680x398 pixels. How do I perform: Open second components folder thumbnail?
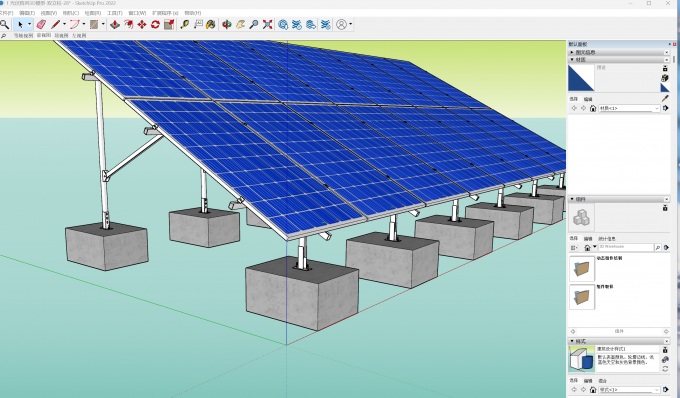point(582,297)
